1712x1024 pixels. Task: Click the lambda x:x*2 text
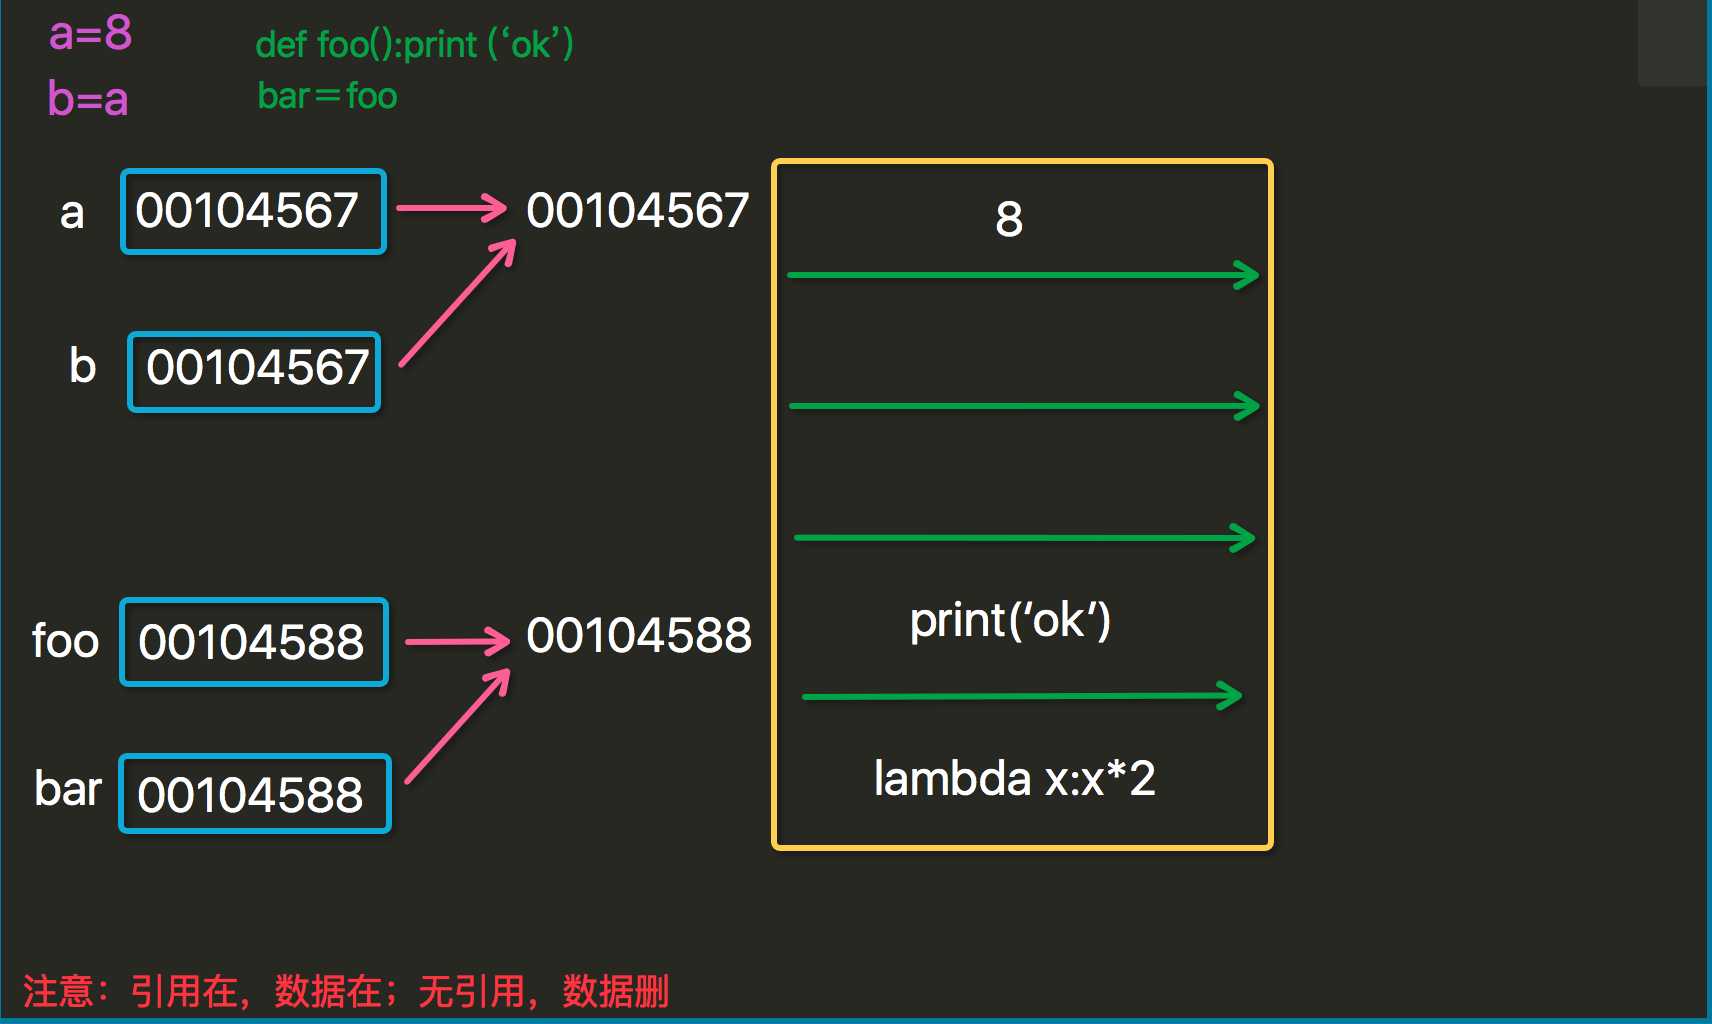1014,779
